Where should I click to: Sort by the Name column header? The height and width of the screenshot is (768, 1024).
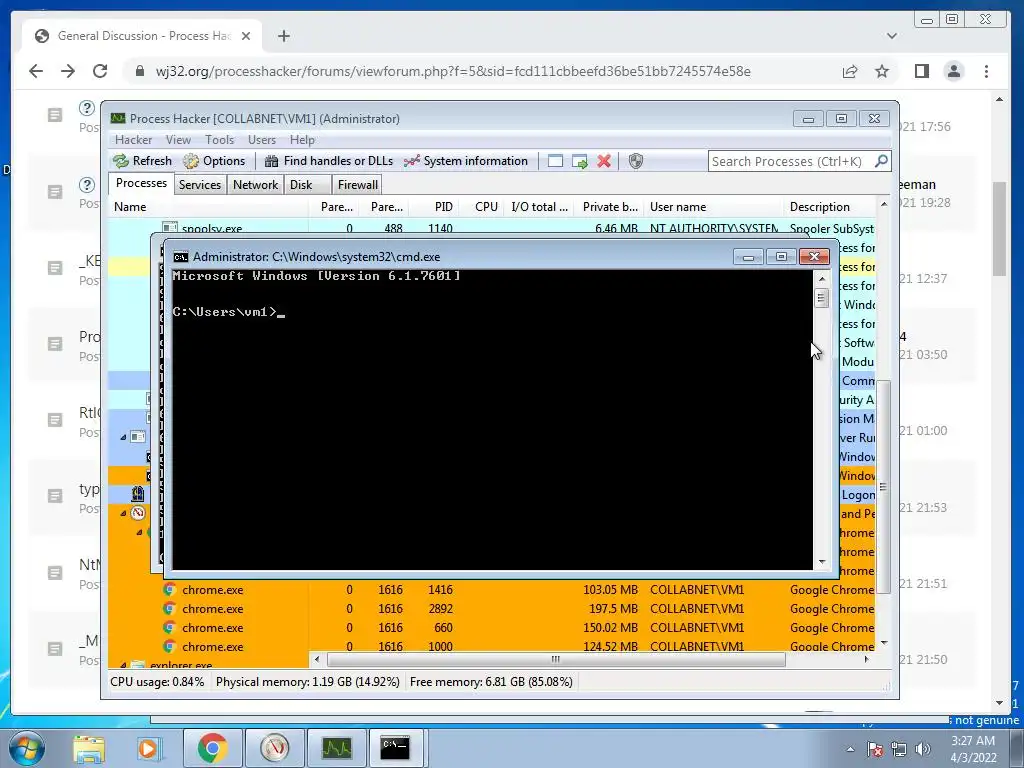pos(208,207)
